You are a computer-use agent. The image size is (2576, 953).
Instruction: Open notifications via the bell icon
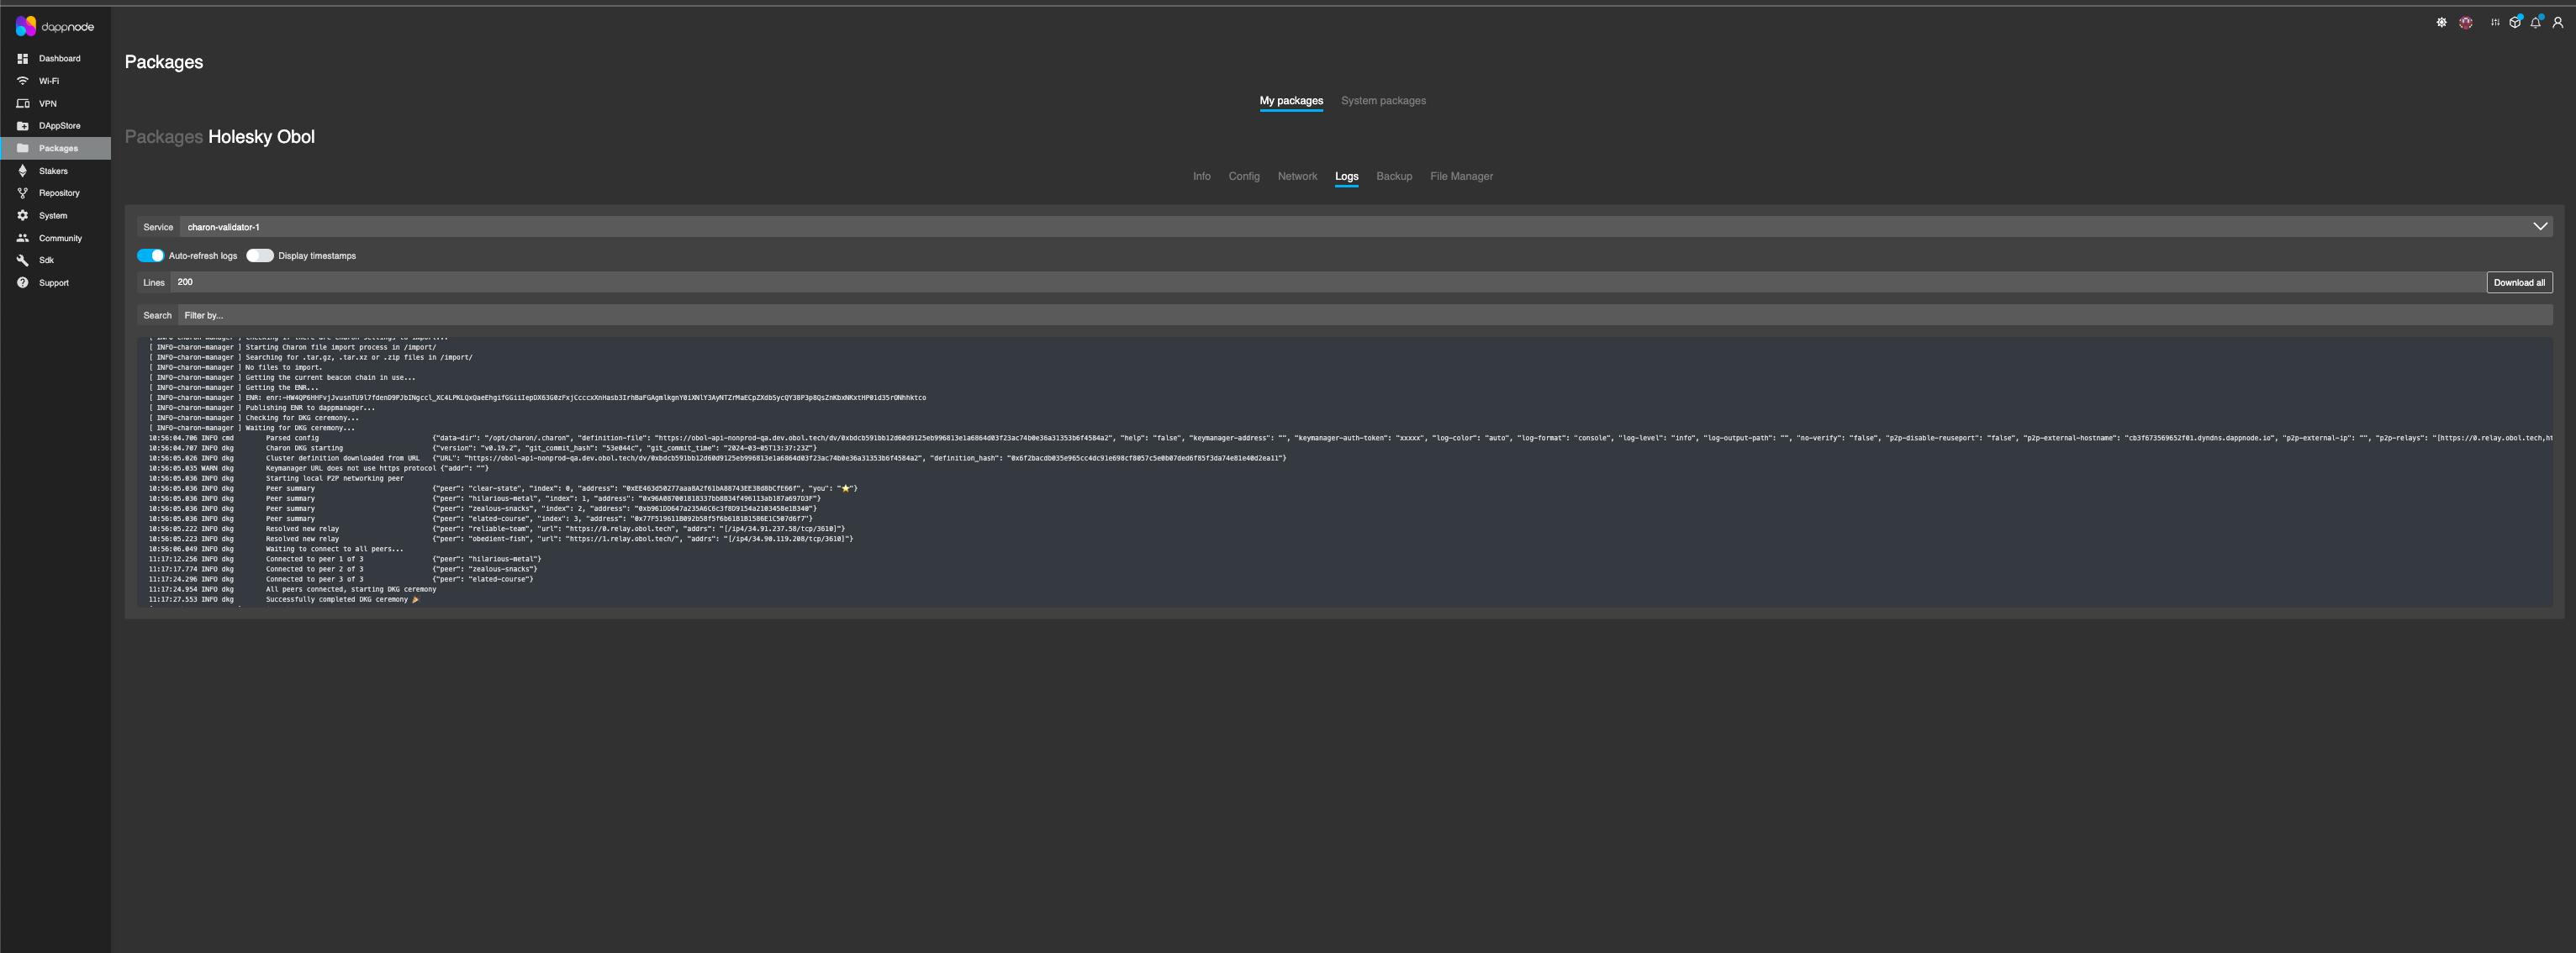(2536, 22)
